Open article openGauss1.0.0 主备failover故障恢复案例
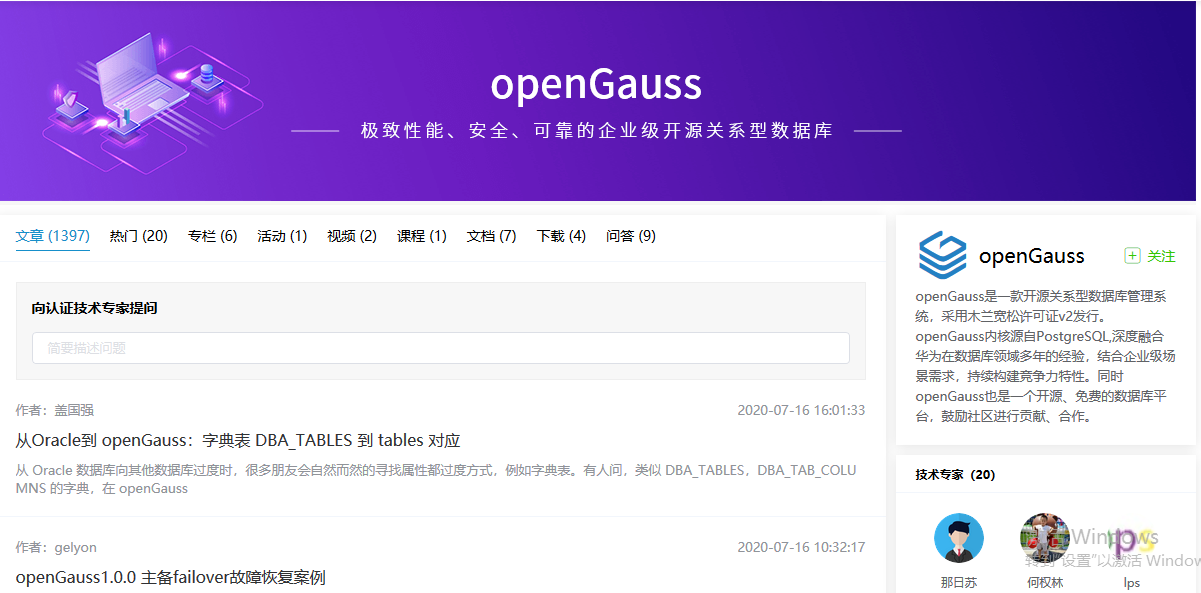This screenshot has height=593, width=1201. 171,577
